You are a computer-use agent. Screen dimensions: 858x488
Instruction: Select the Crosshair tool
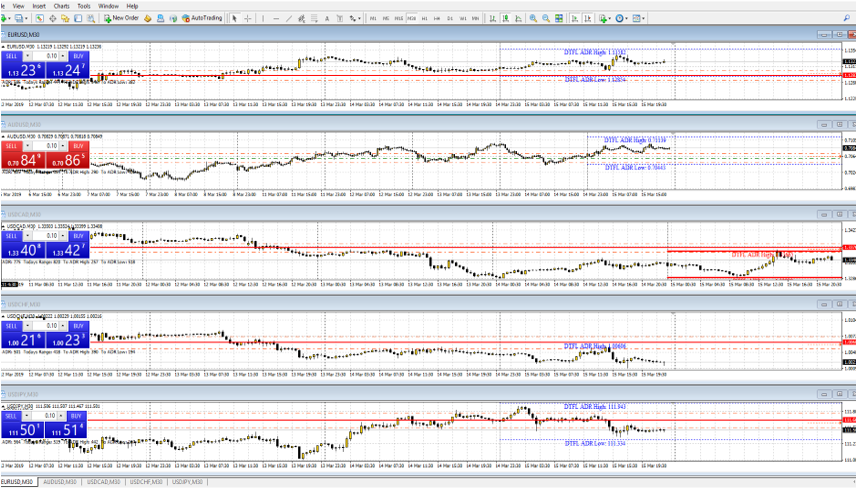(x=247, y=18)
